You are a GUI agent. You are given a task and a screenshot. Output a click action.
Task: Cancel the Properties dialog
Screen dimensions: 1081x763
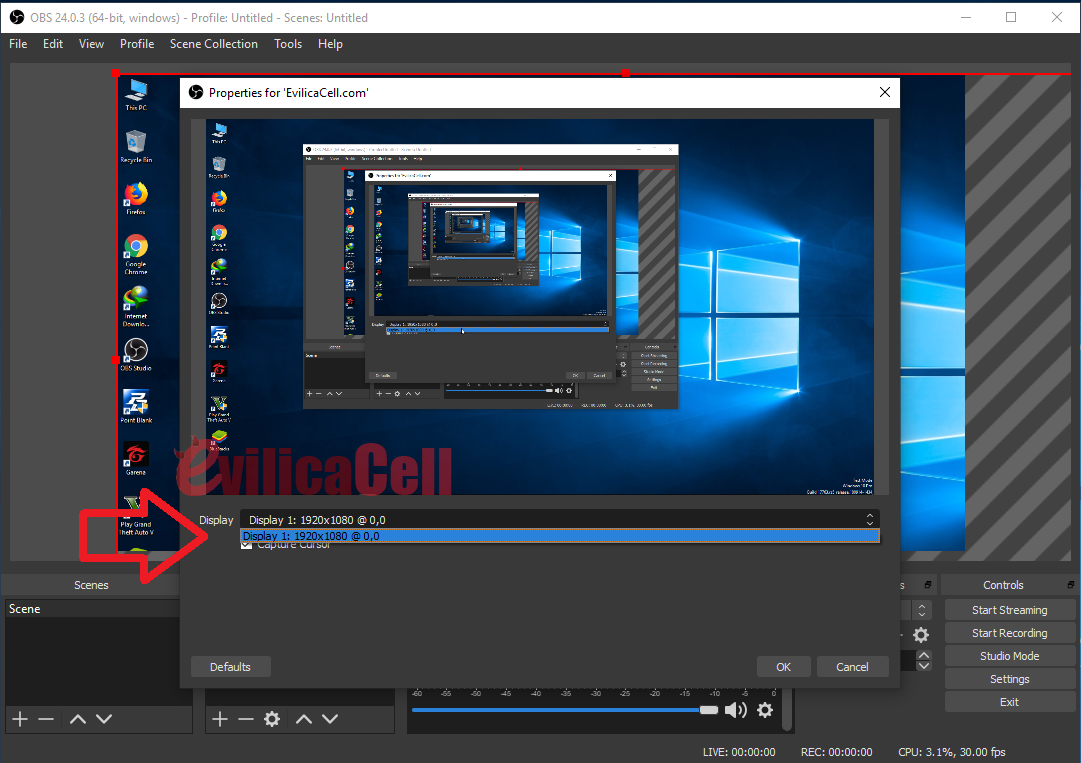tap(852, 667)
